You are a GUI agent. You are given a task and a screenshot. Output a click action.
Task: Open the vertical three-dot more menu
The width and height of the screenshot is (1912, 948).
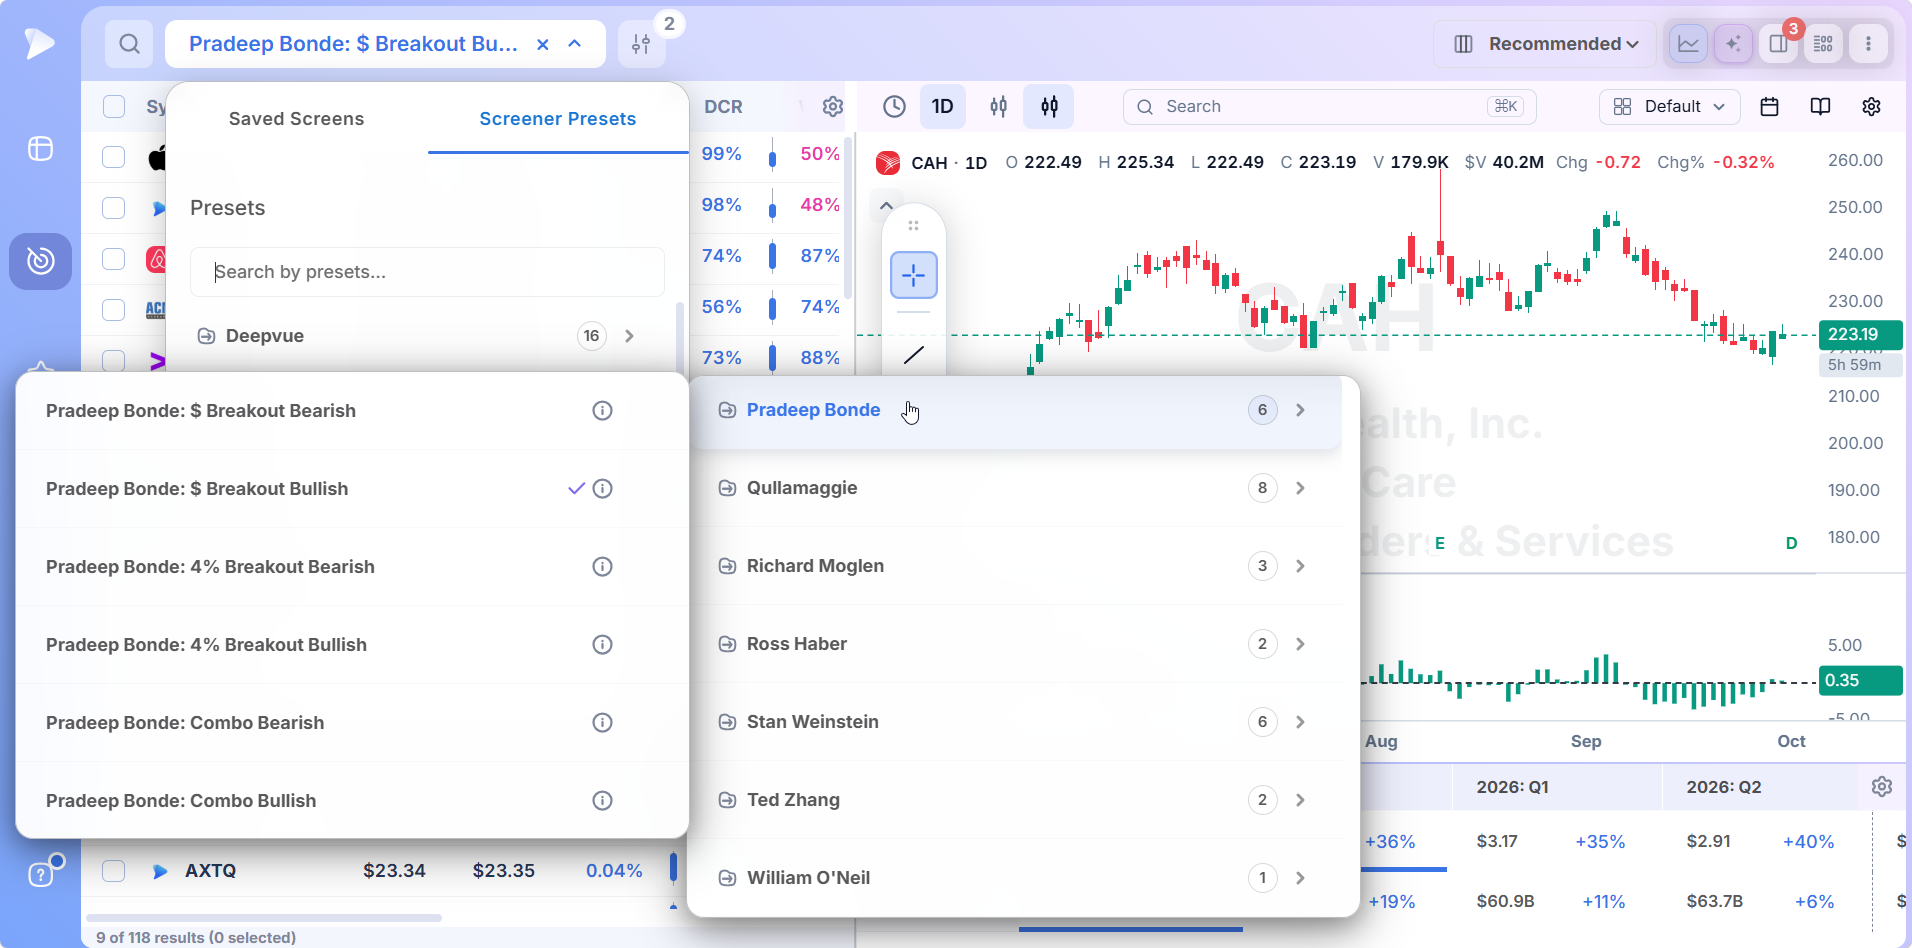1868,44
